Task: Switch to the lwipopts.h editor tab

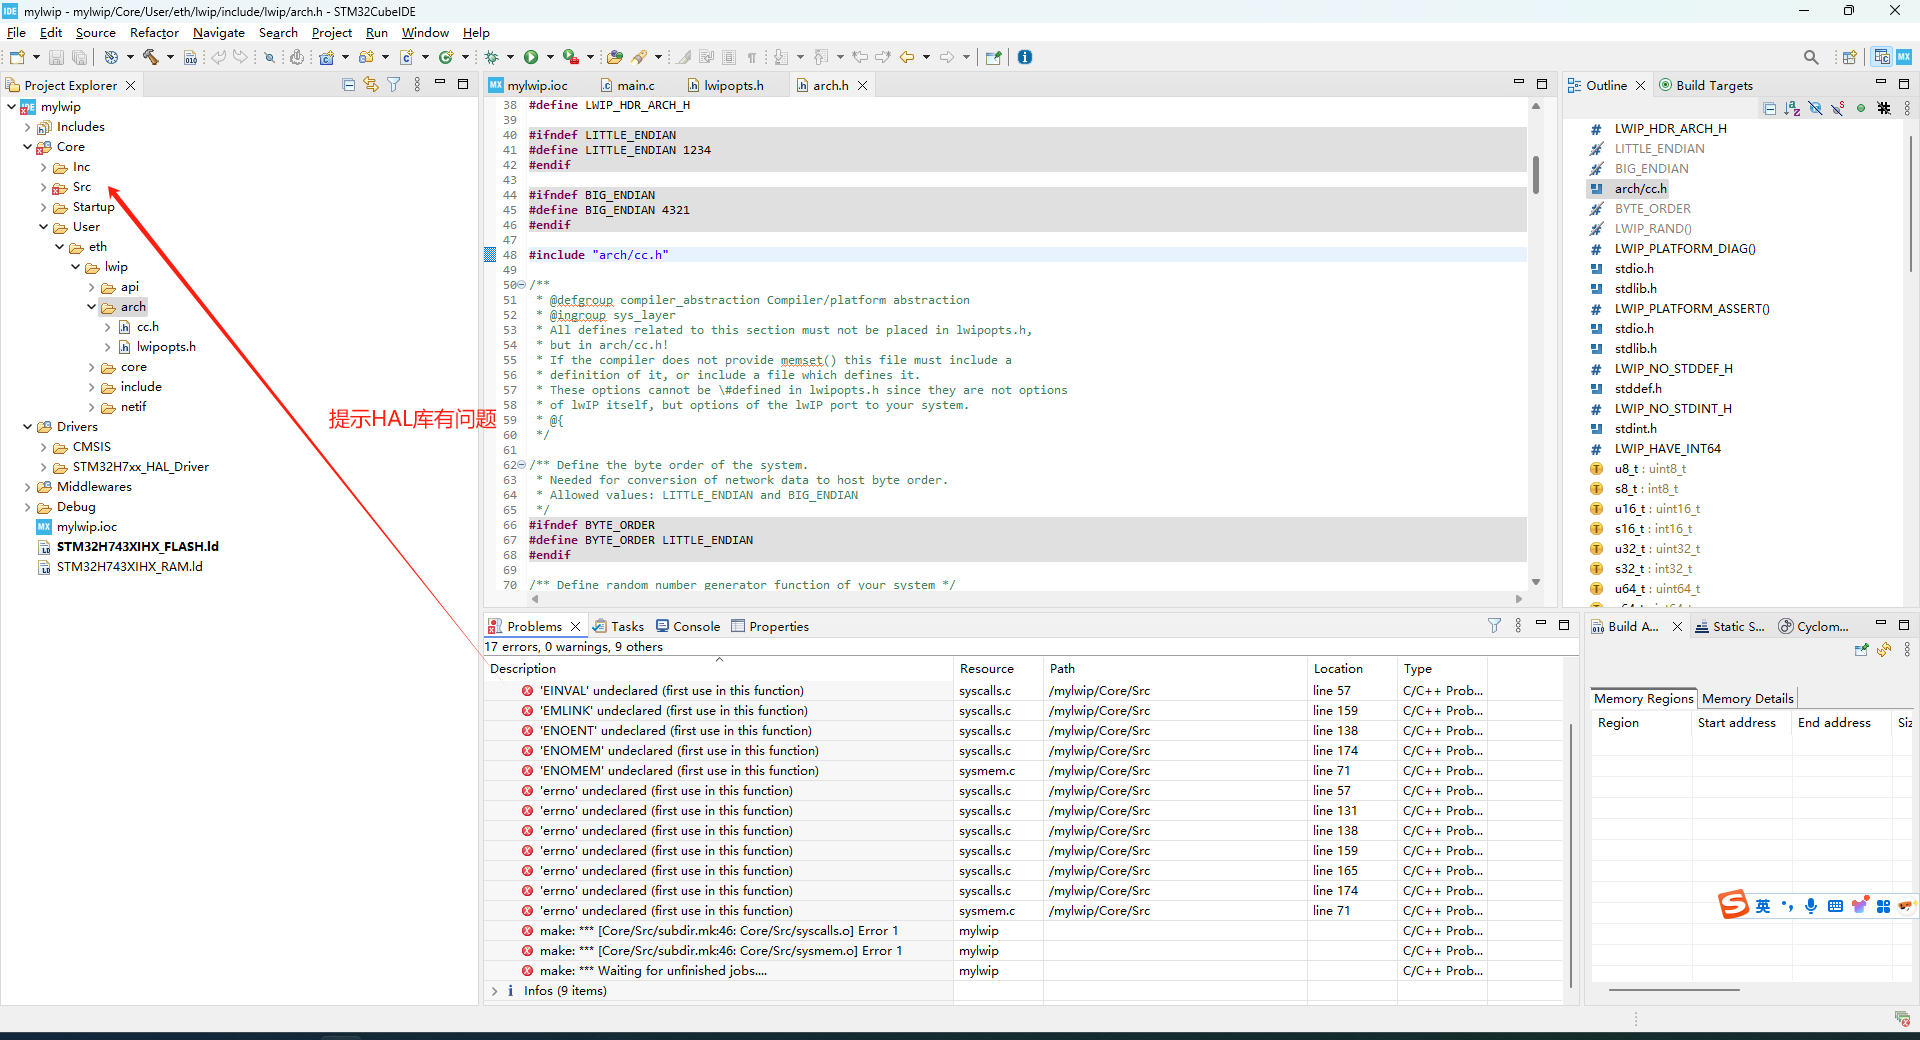Action: [x=733, y=86]
